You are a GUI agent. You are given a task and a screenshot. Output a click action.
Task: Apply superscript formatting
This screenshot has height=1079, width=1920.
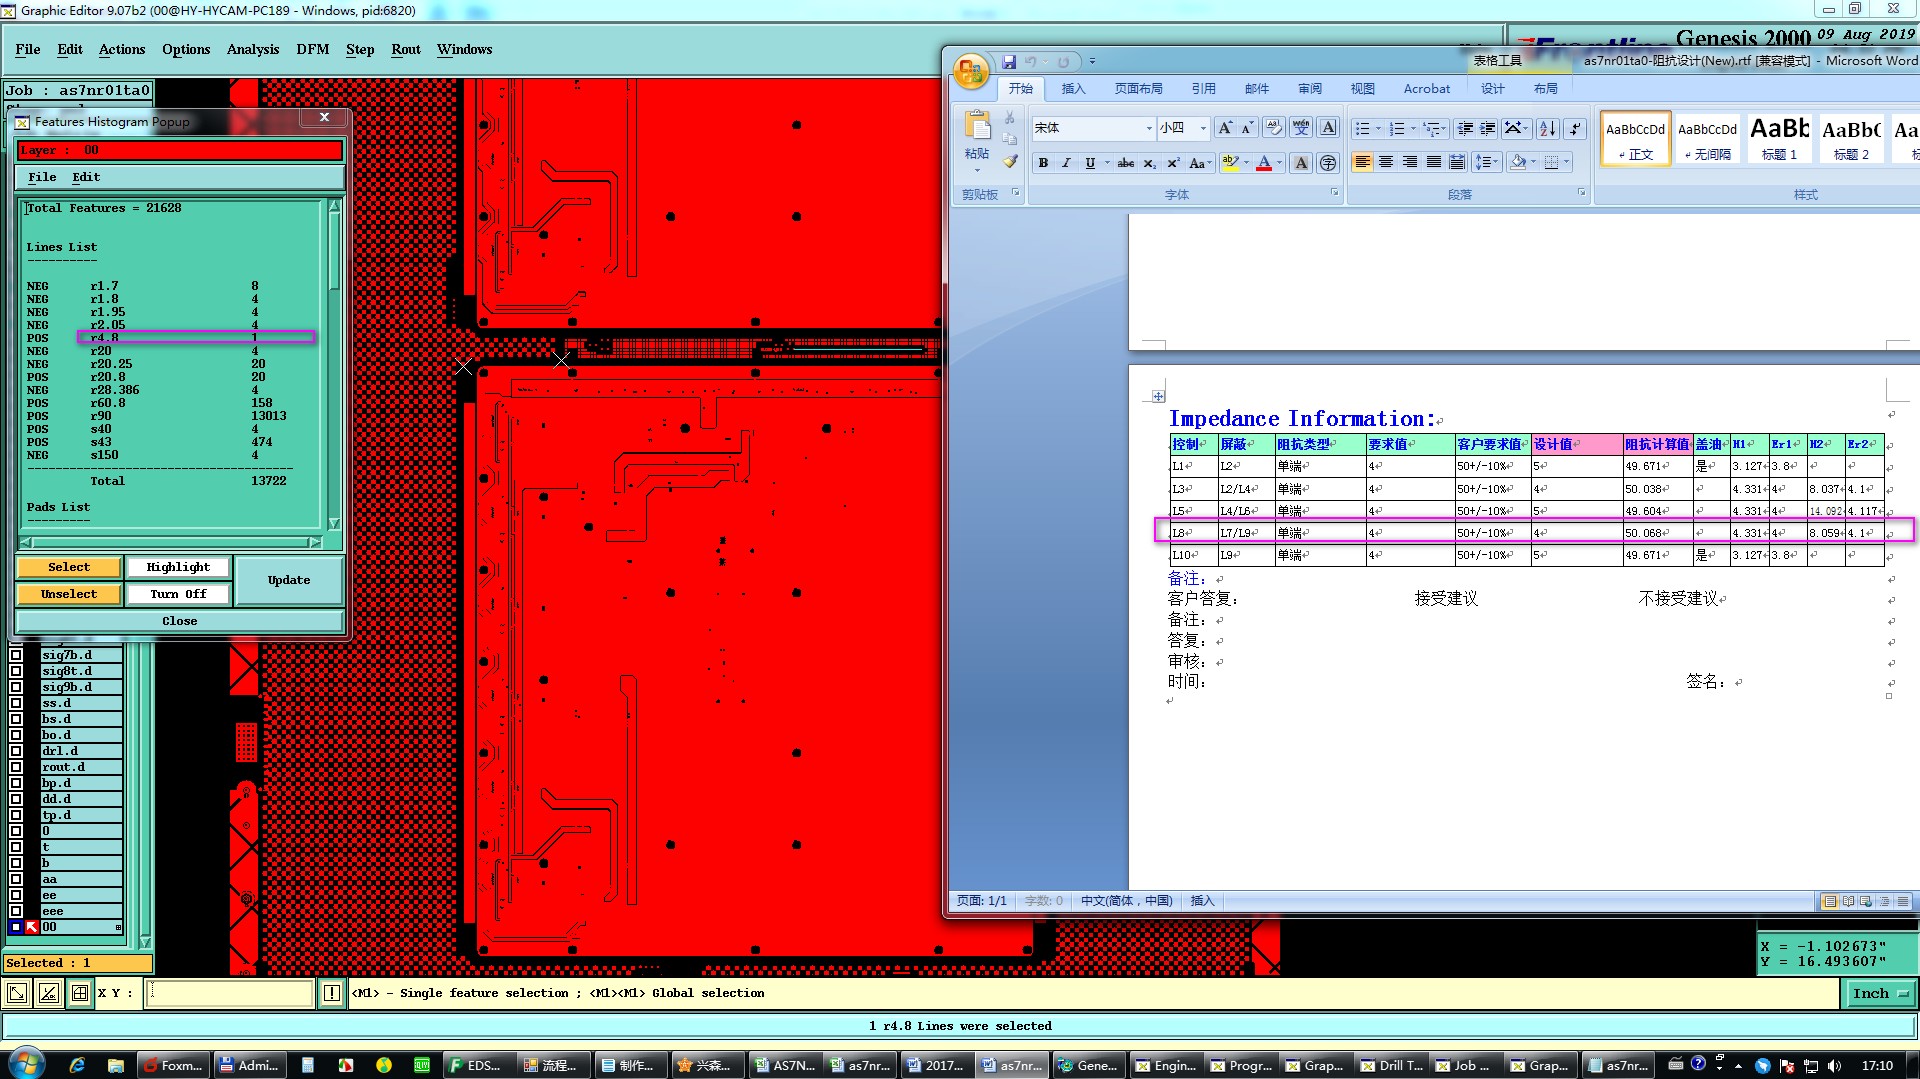1173,163
